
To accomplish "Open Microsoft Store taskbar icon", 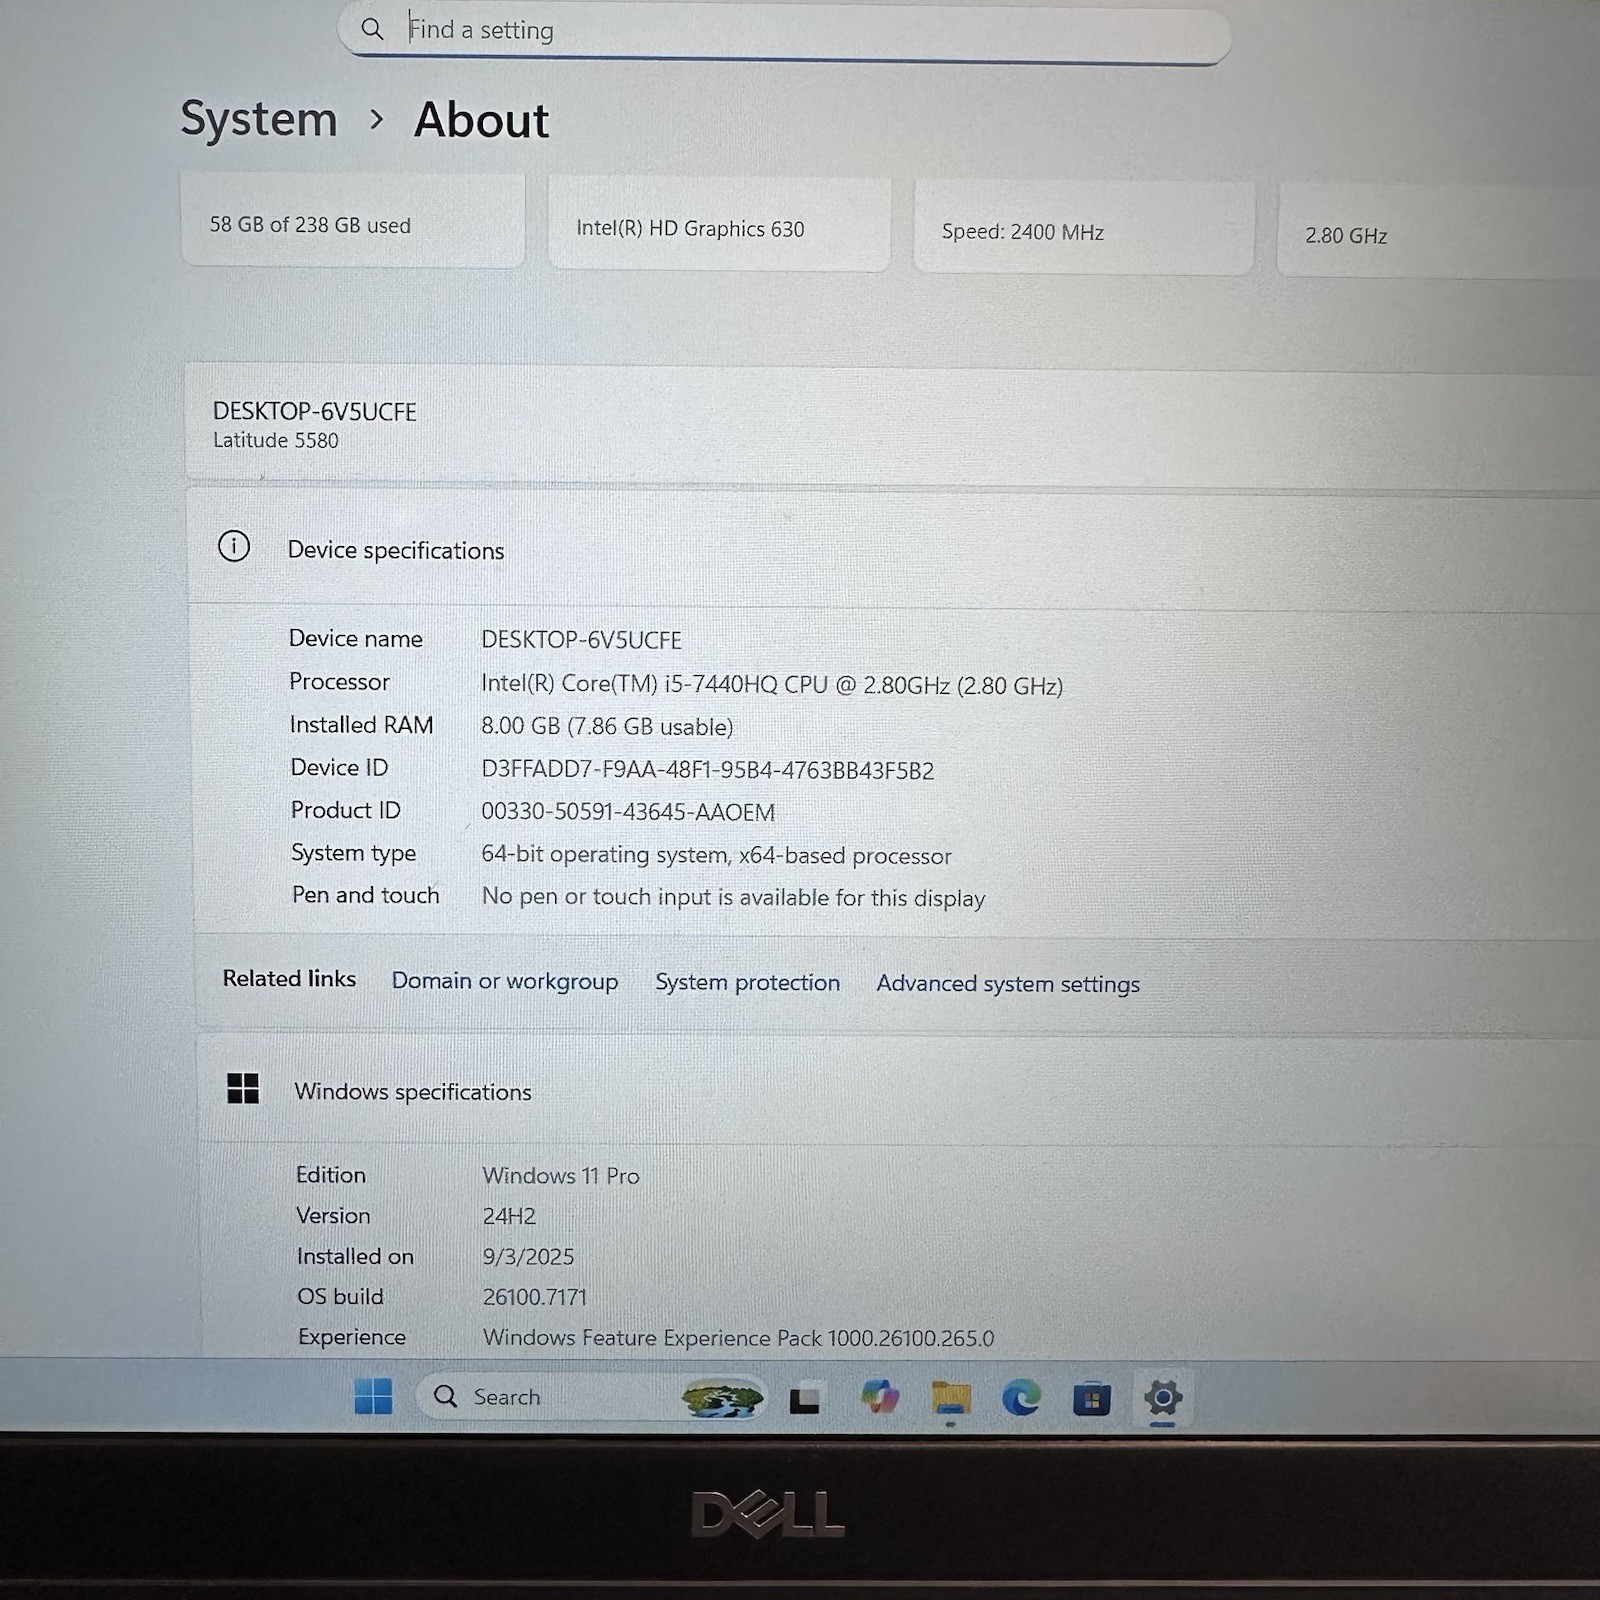I will 1092,1399.
